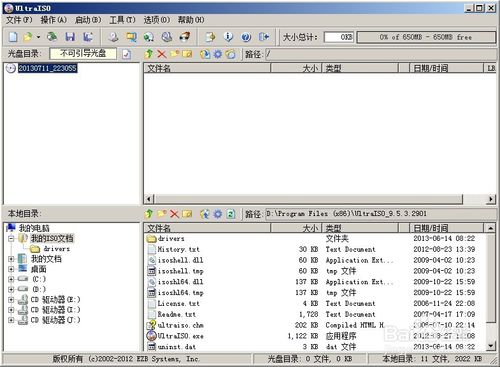Click the 650MB capacity usage bar

click(x=426, y=37)
